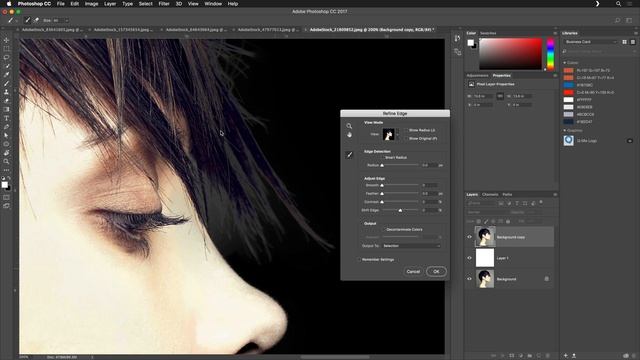Click the Radius value input field
This screenshot has width=640, height=360.
click(x=429, y=165)
